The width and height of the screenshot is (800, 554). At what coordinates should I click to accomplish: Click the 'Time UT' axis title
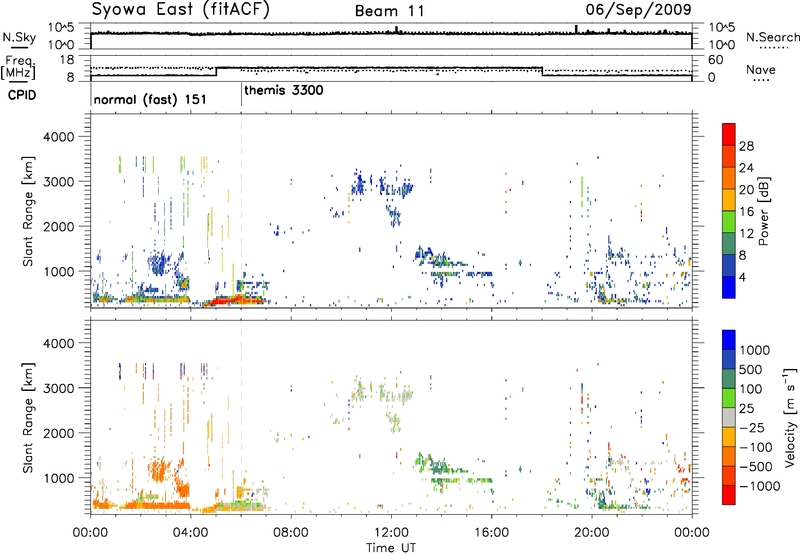pyautogui.click(x=391, y=547)
